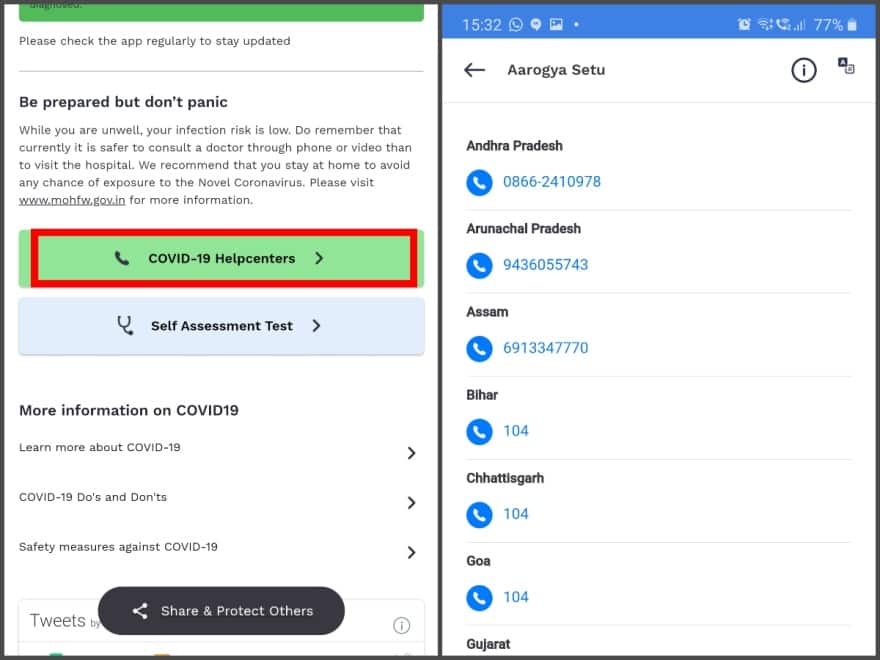Viewport: 880px width, 660px height.
Task: Tap the chevron on COVID-19 Helpcenters
Action: (x=319, y=258)
